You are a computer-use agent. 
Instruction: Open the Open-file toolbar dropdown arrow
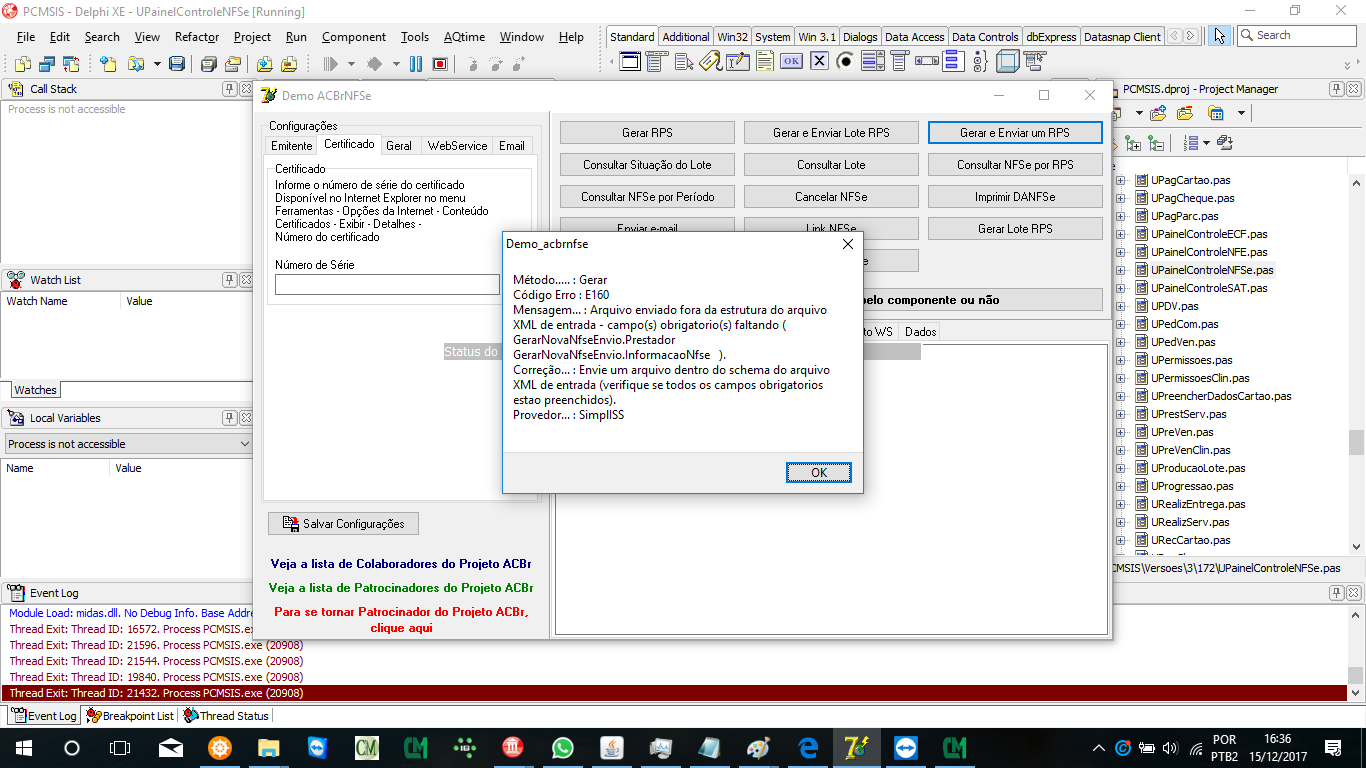(x=158, y=64)
